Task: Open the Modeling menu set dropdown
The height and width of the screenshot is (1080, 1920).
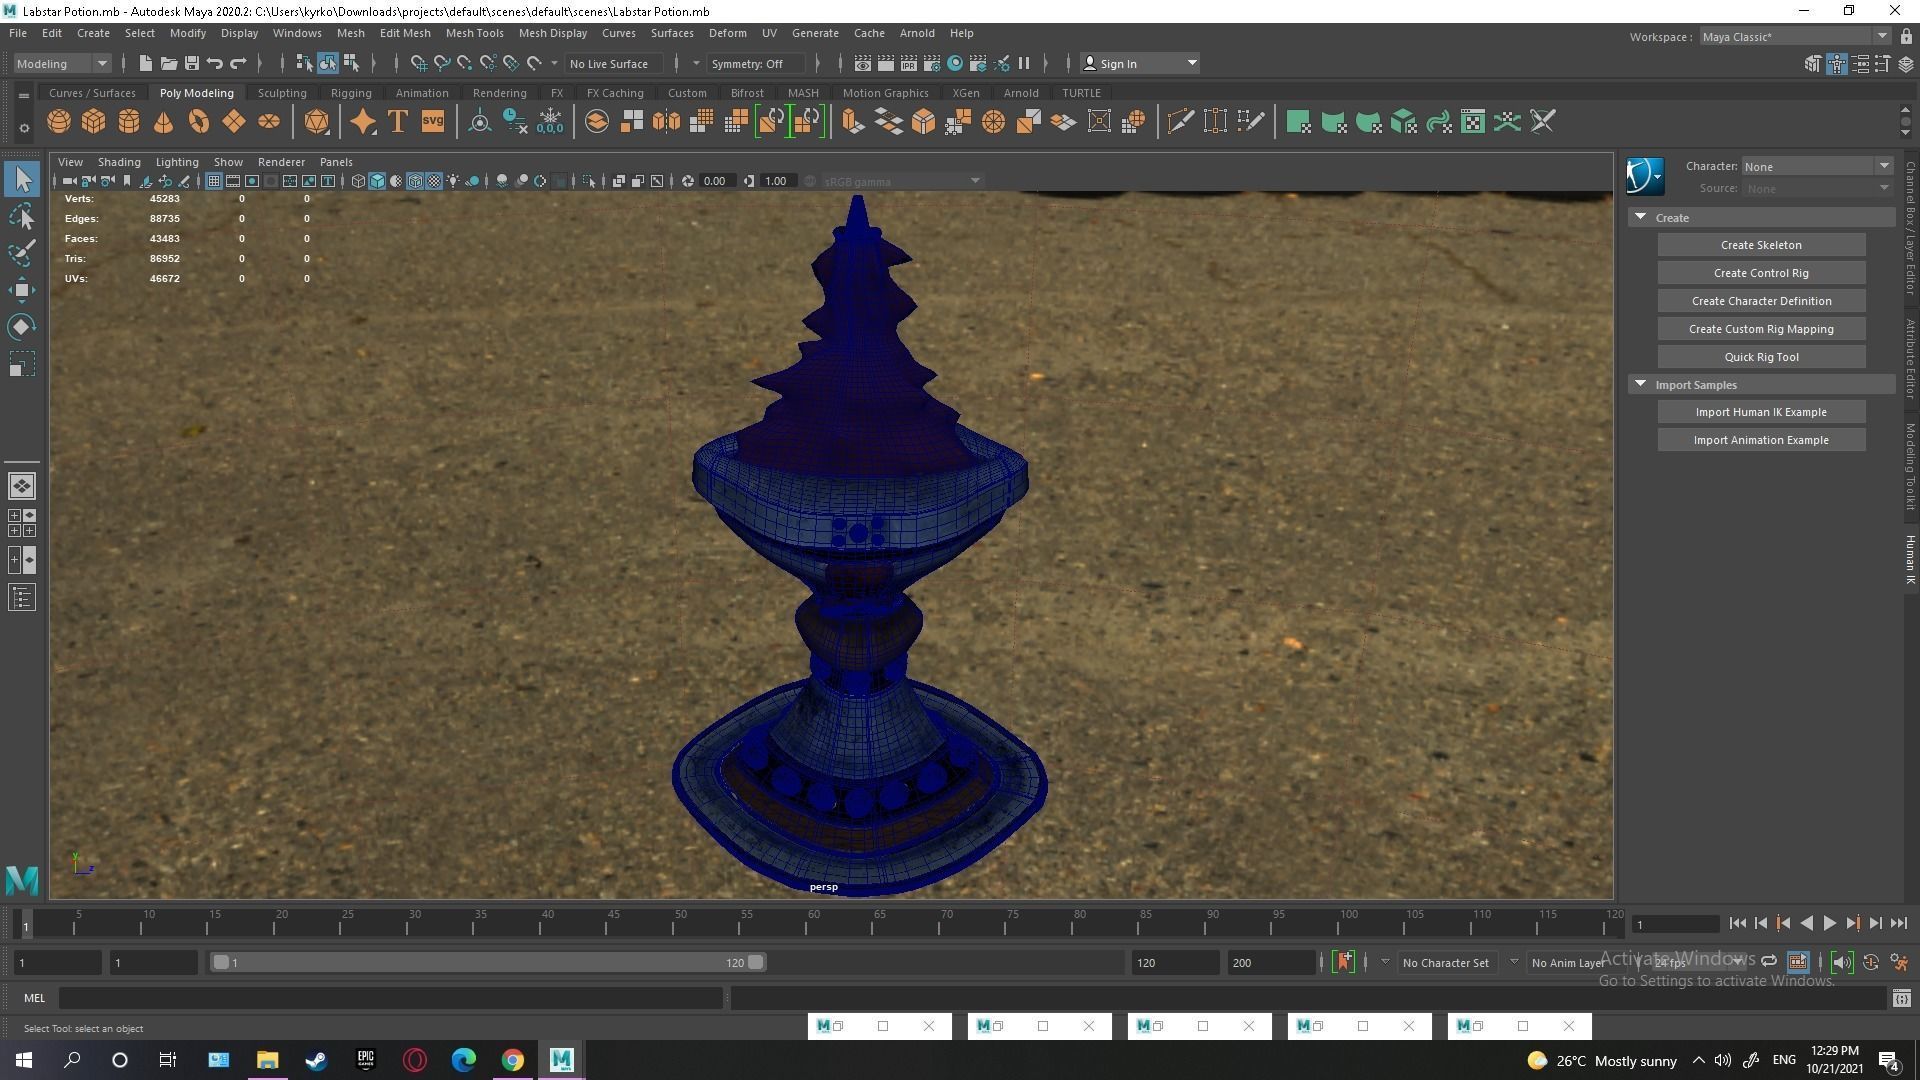Action: point(62,63)
